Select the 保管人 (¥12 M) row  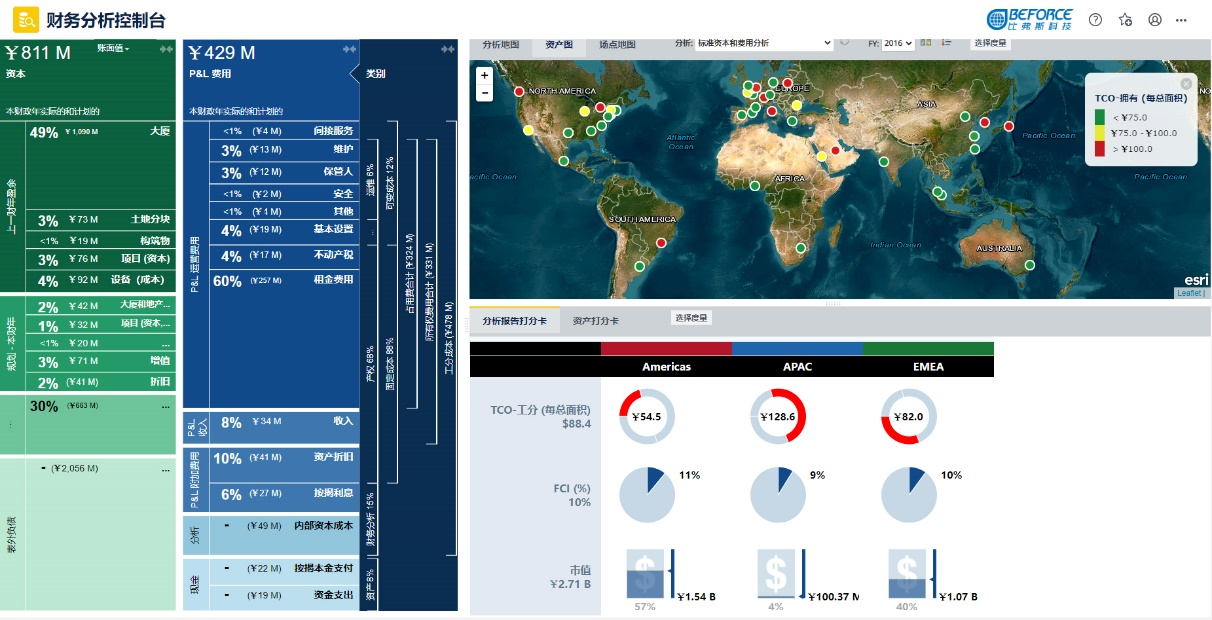tap(284, 173)
